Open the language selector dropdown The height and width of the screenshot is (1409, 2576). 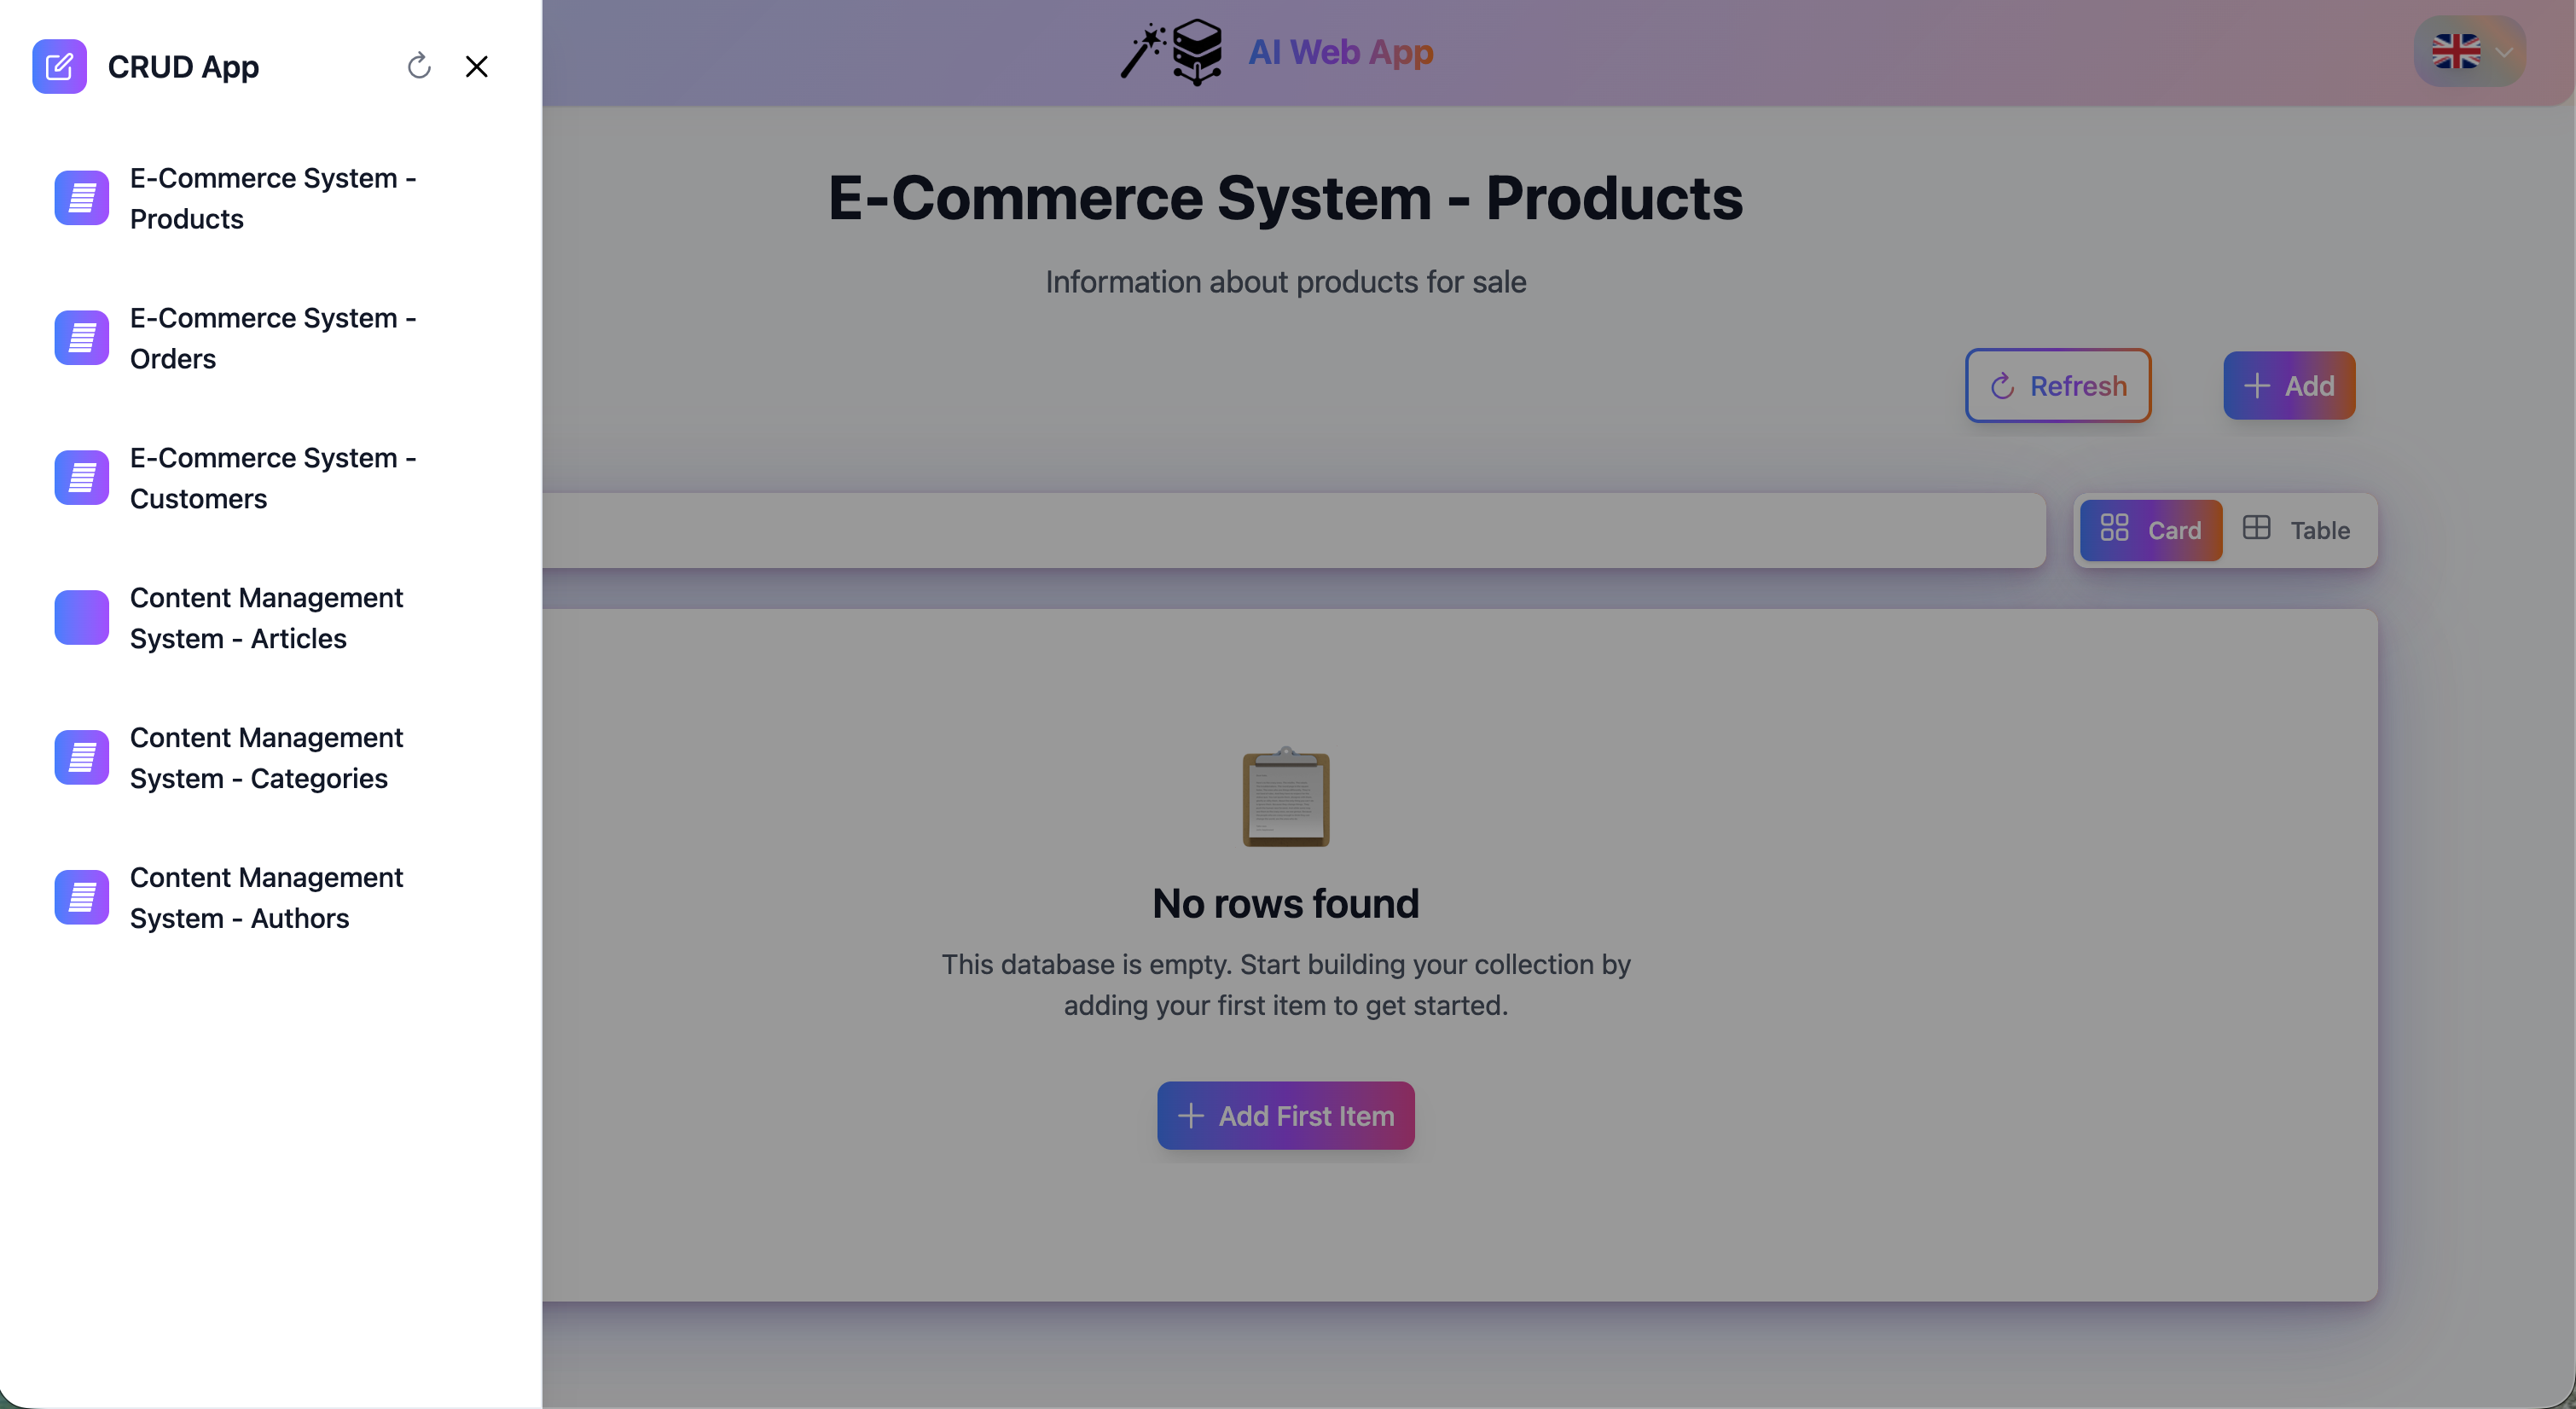tap(2469, 51)
